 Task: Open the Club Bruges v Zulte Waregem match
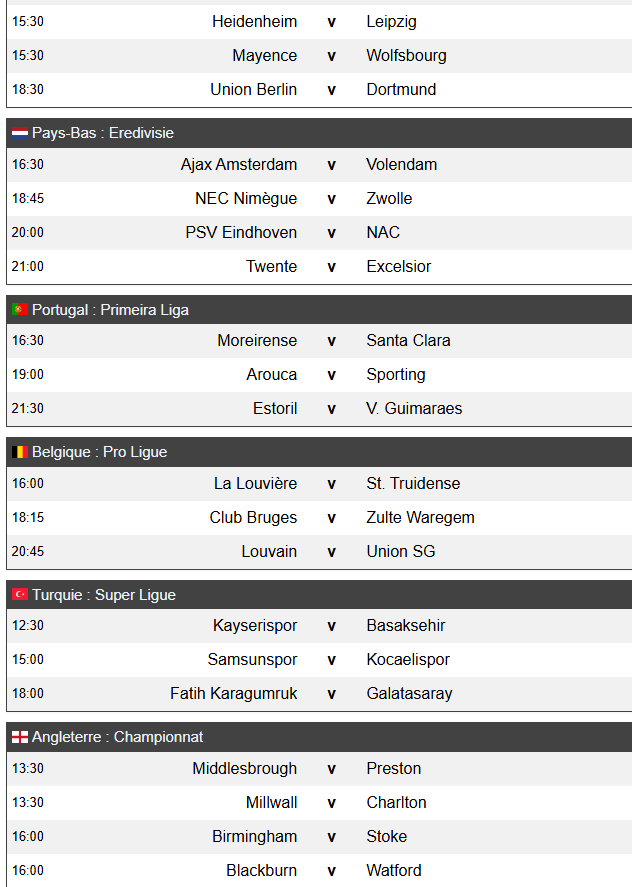pyautogui.click(x=331, y=518)
